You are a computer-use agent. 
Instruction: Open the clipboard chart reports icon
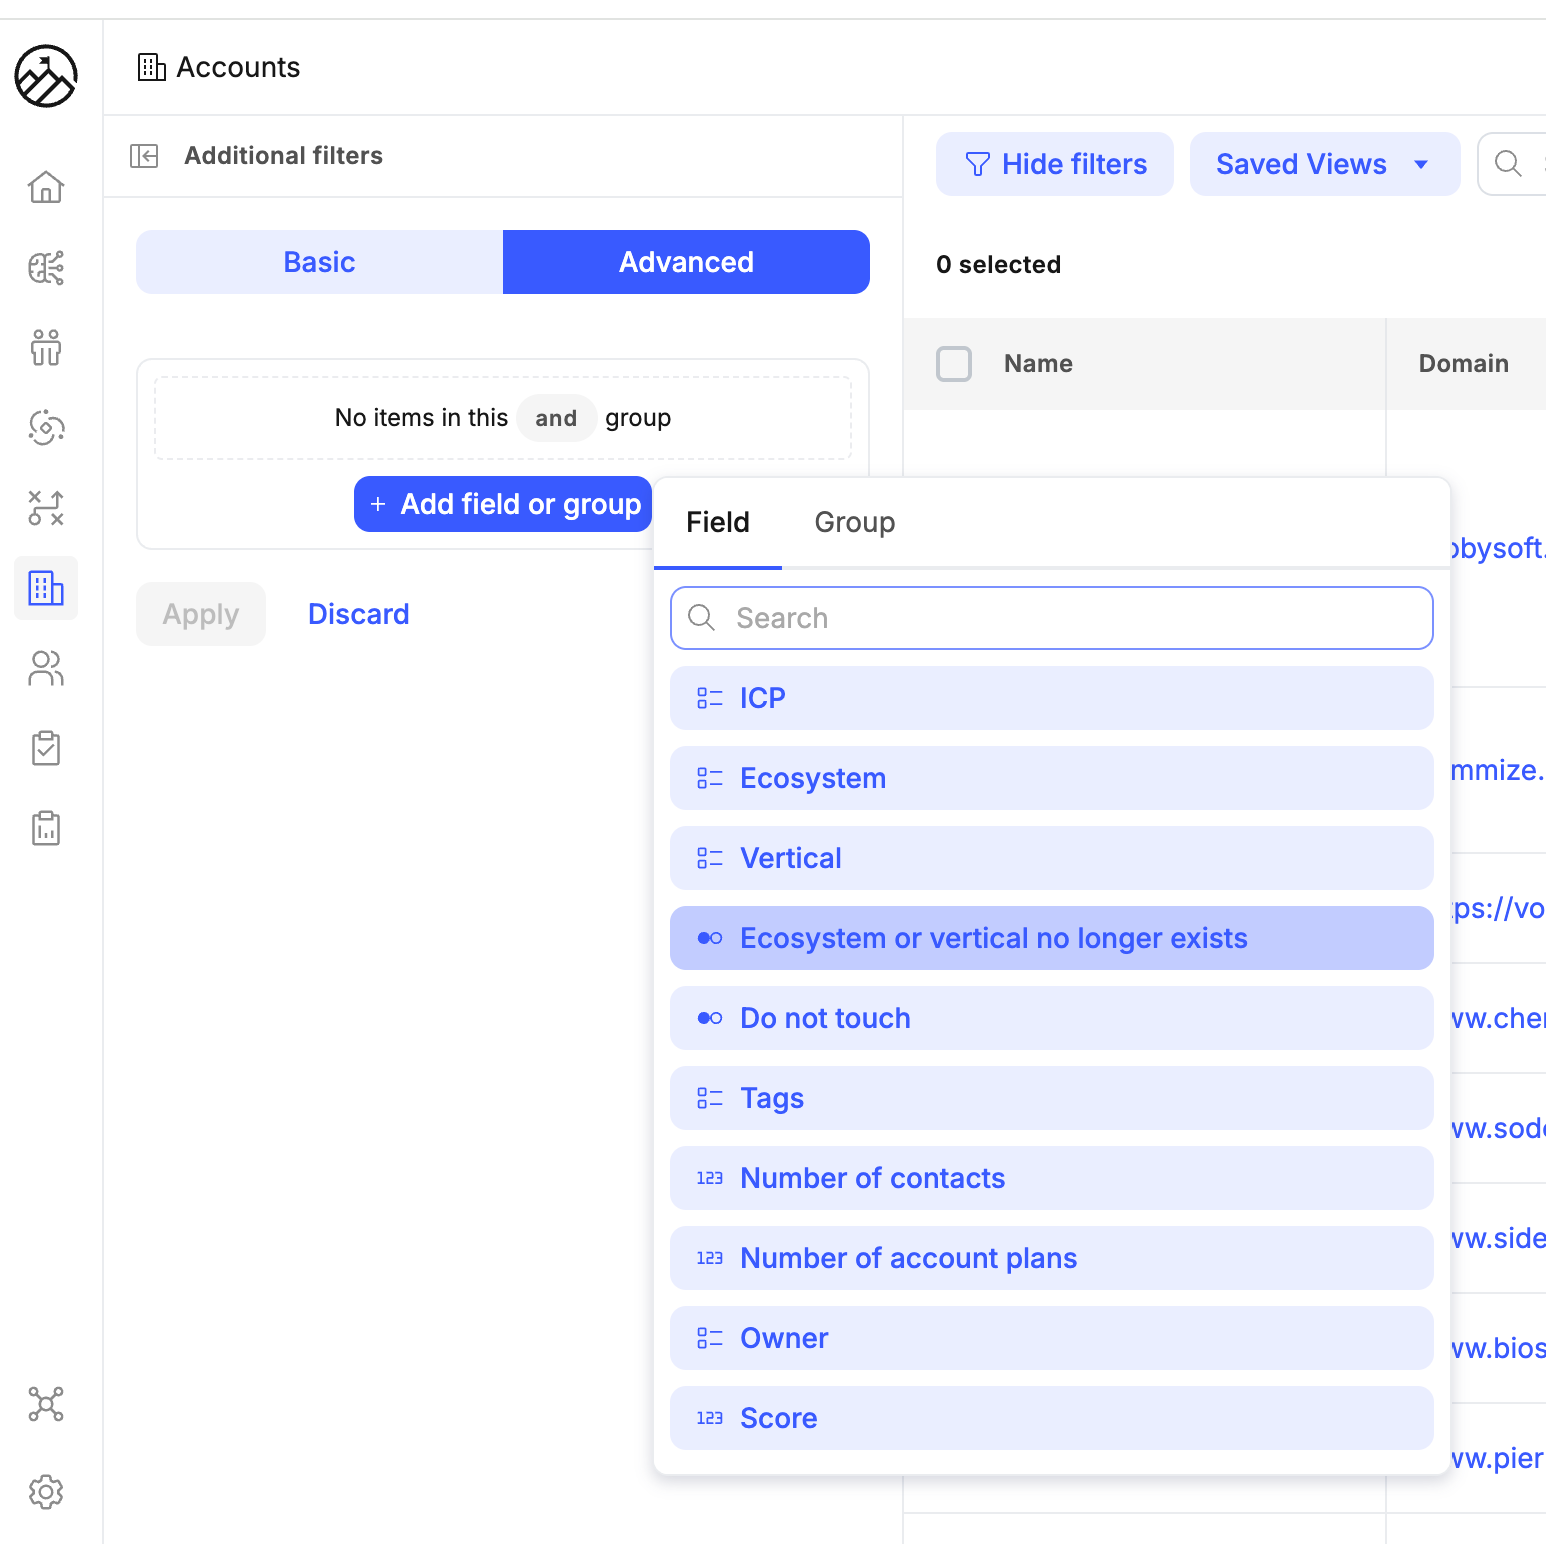tap(46, 828)
